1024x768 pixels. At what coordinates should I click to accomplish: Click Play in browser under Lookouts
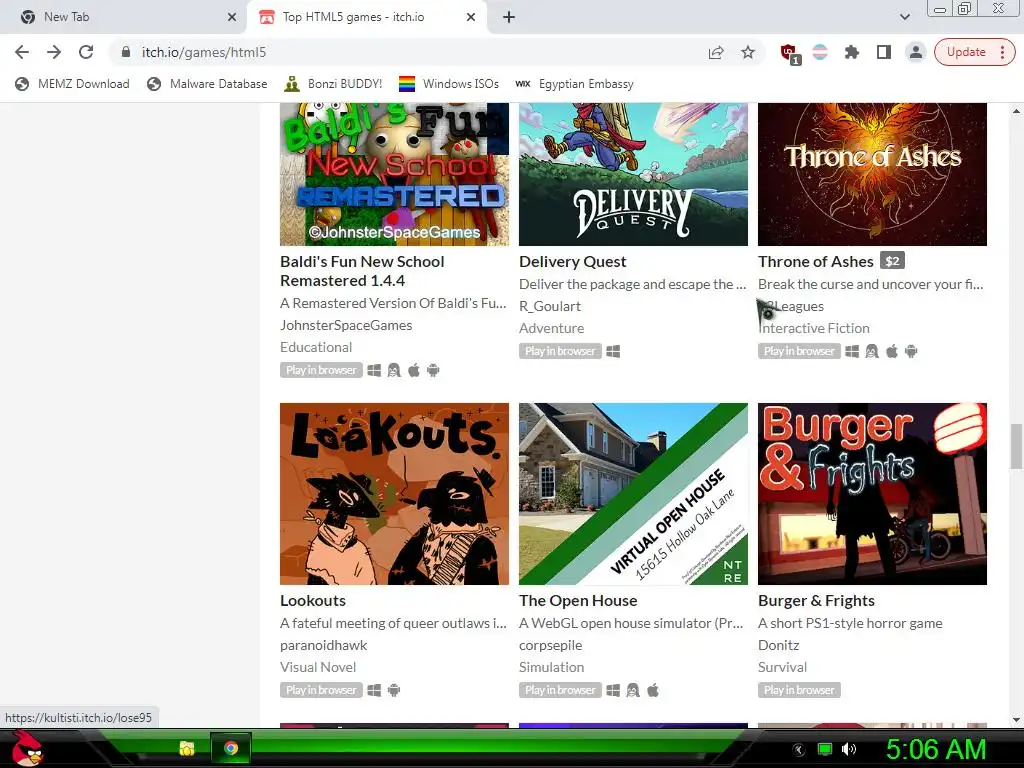click(x=321, y=690)
